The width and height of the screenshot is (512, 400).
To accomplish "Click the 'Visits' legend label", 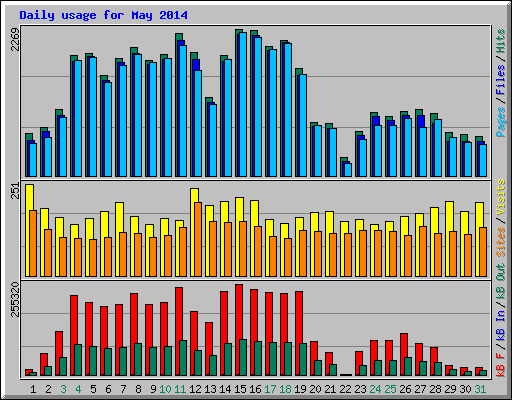I will (x=500, y=198).
